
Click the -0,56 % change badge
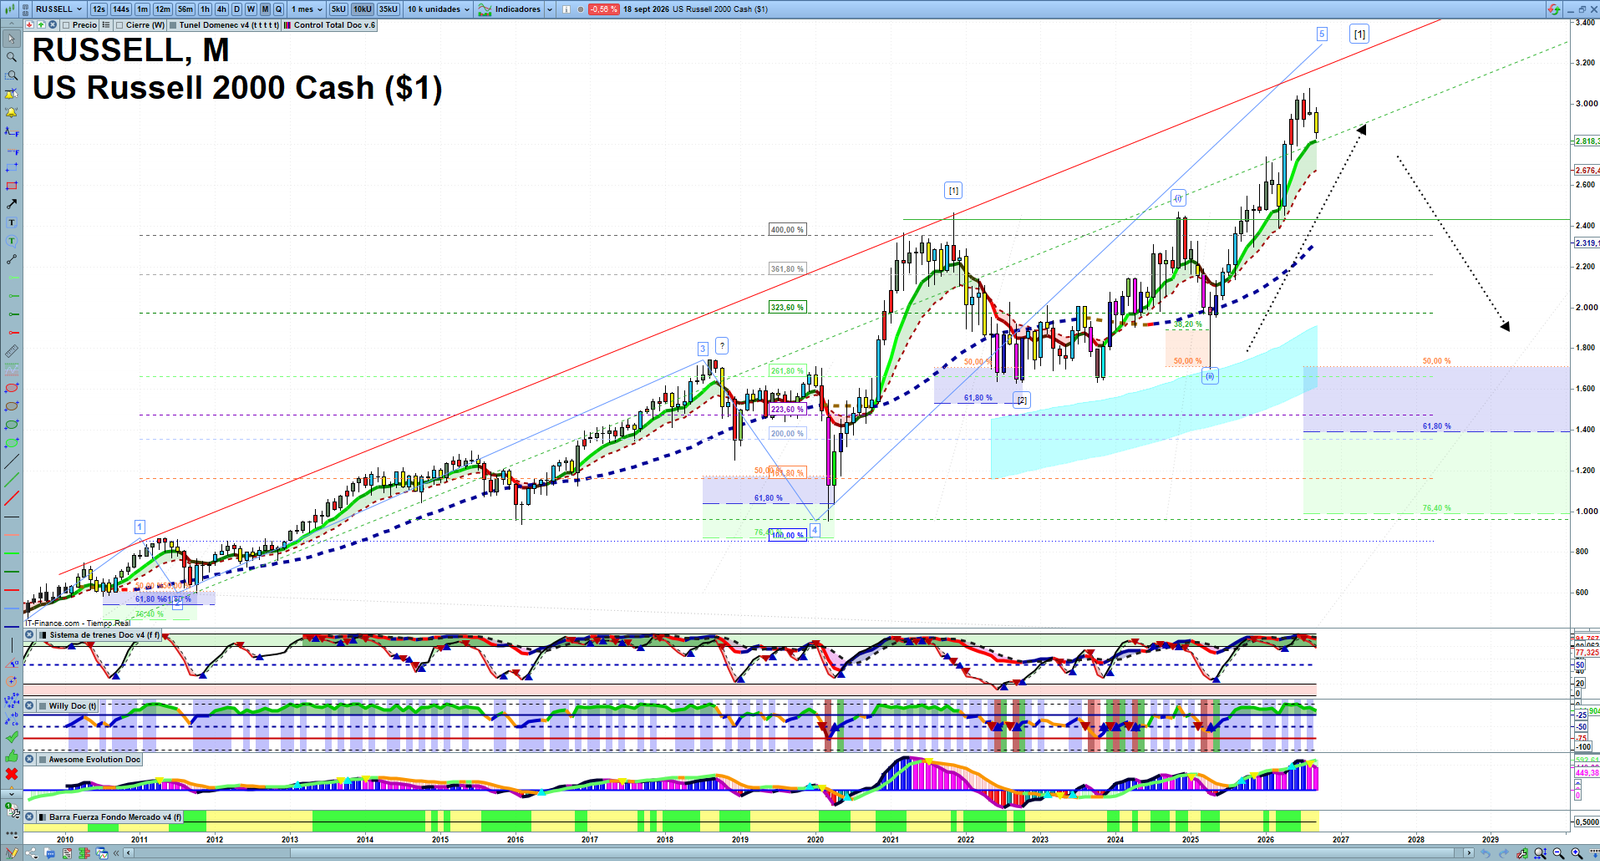tap(603, 9)
